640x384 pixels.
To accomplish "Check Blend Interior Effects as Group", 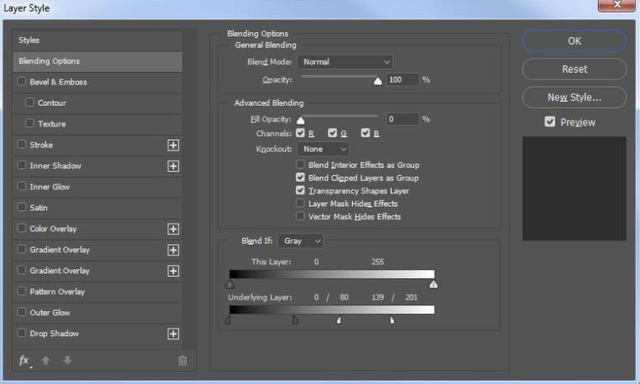I will coord(300,164).
